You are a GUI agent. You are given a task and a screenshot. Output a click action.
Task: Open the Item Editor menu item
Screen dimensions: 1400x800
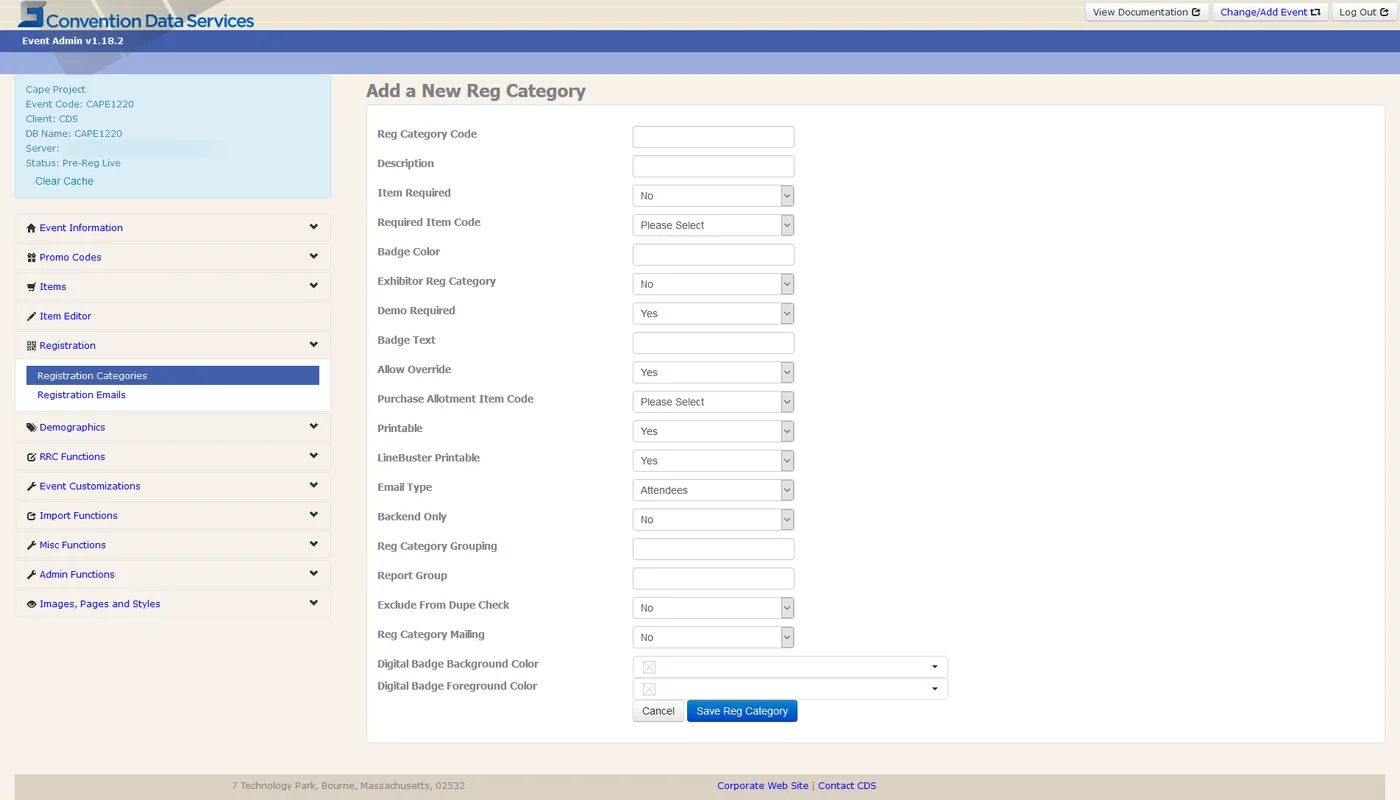click(x=65, y=316)
